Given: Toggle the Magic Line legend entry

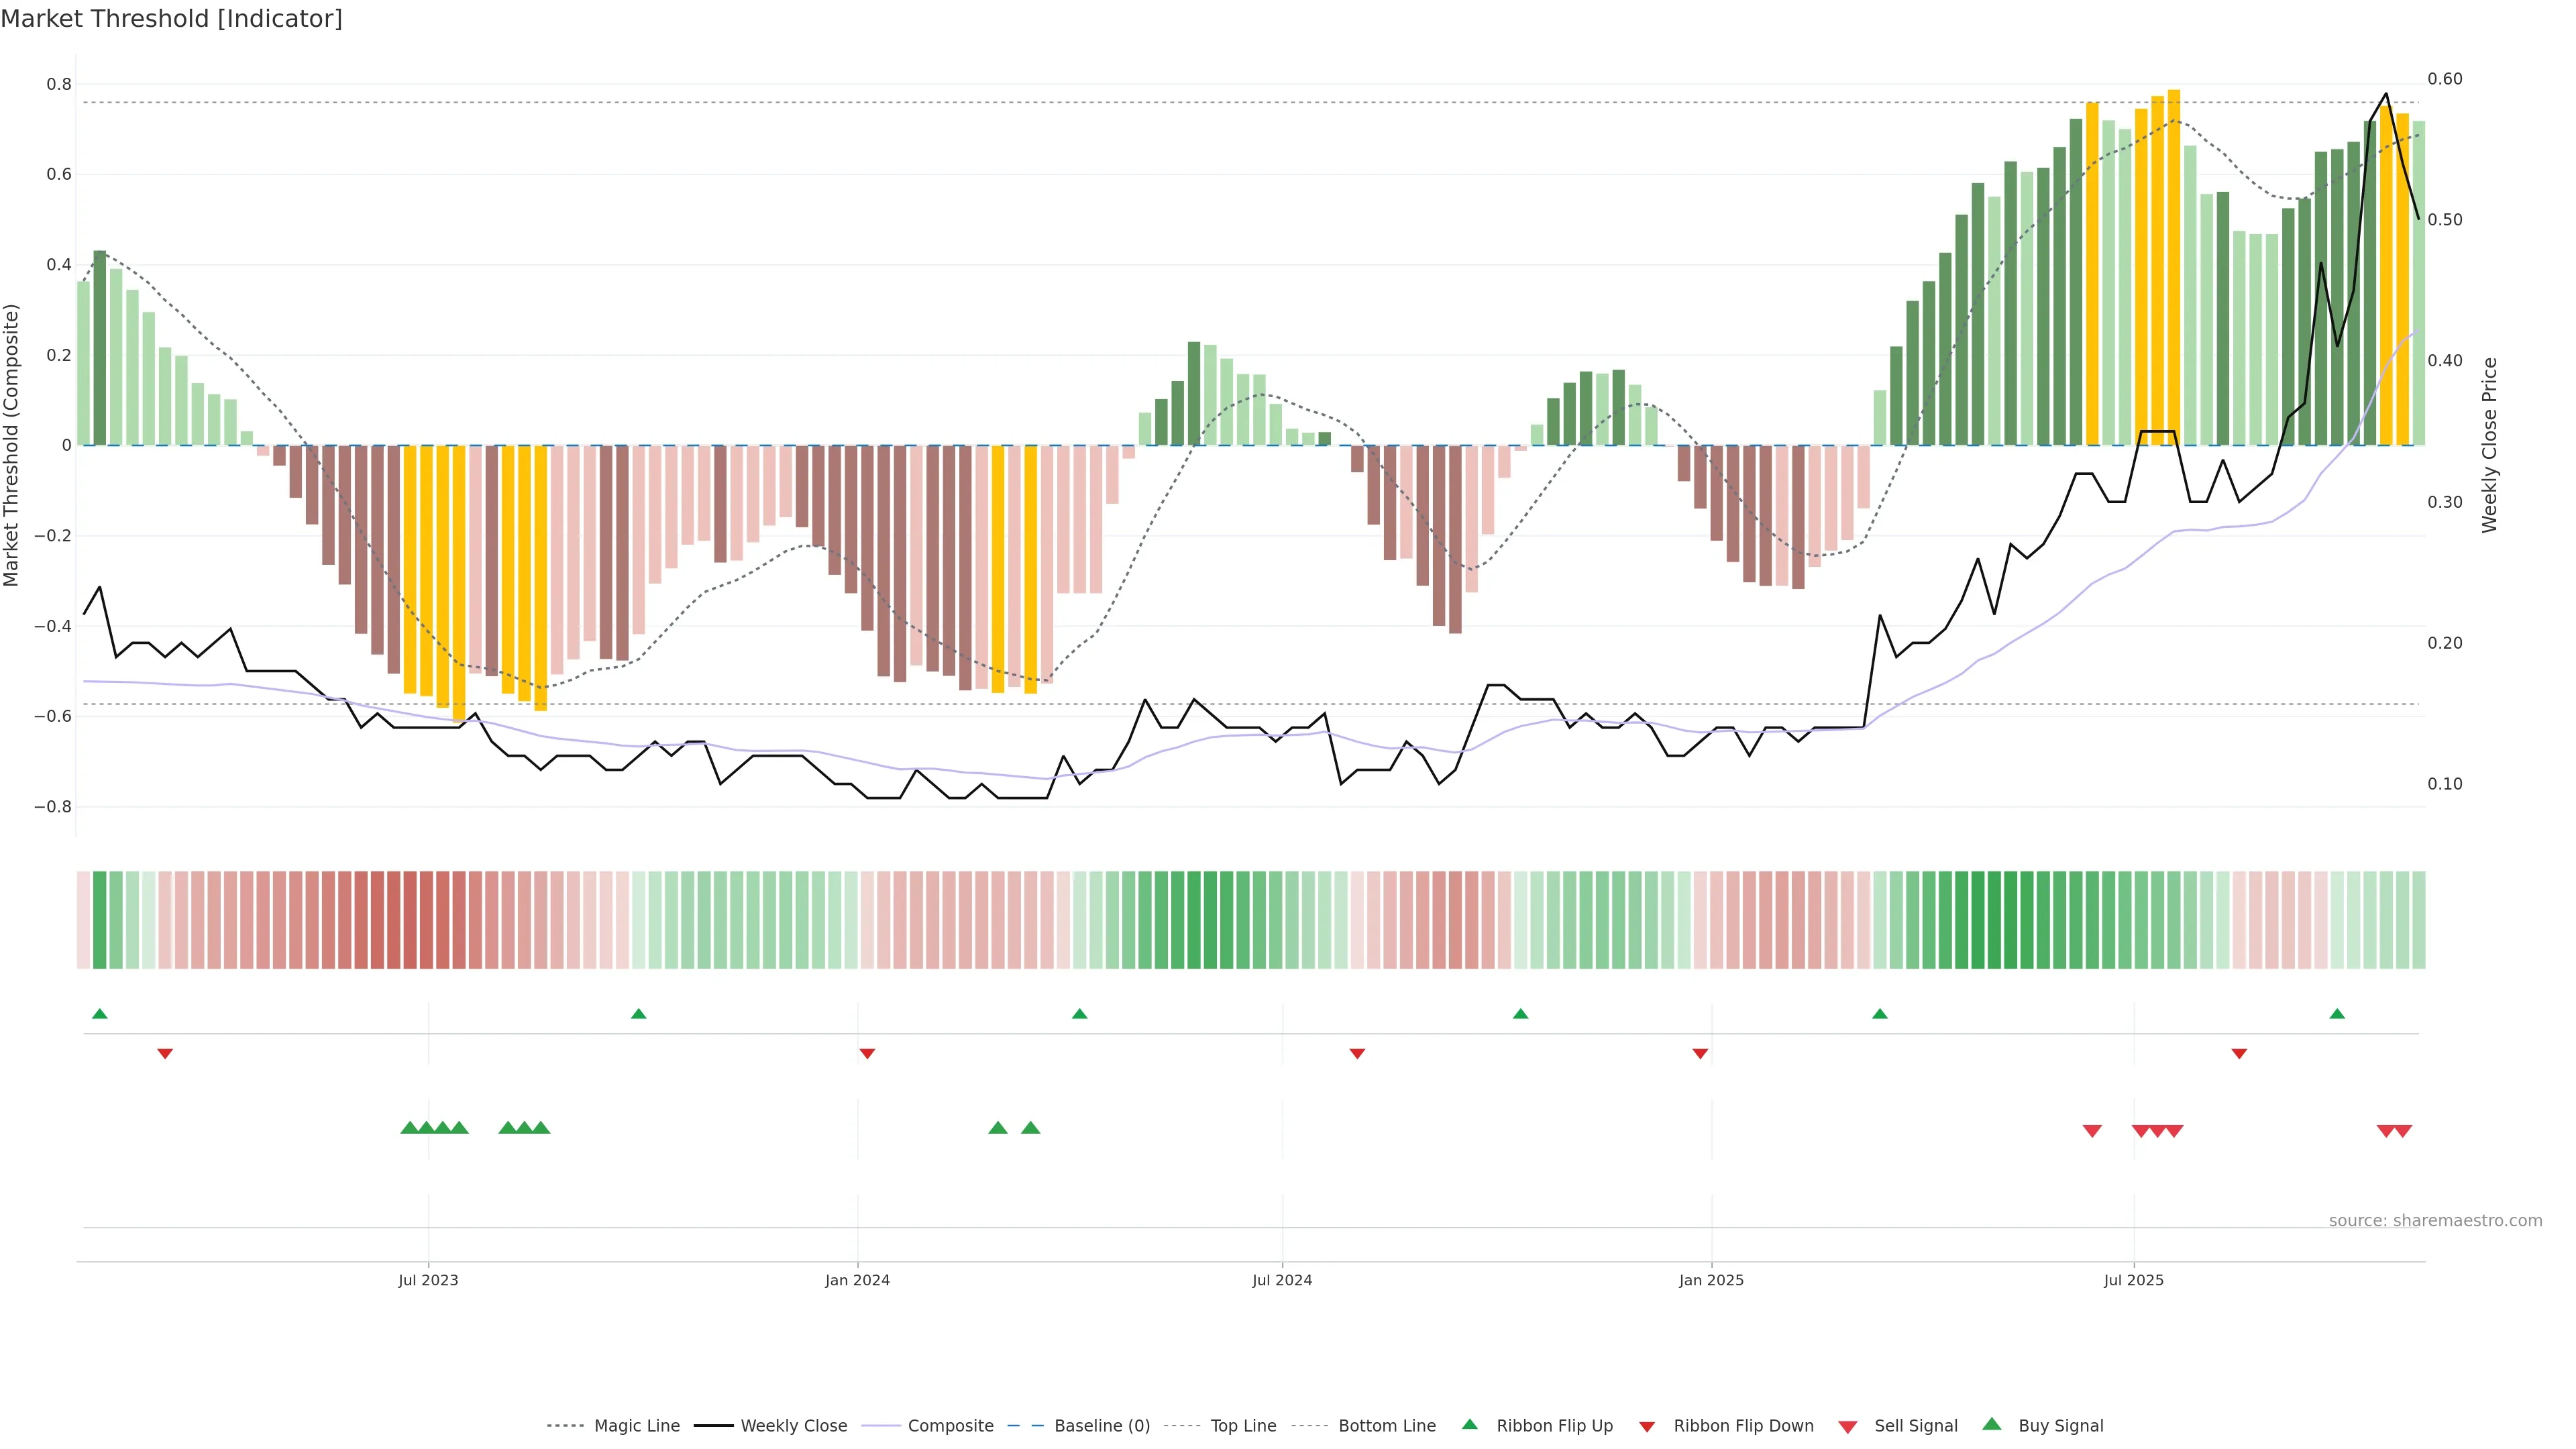Looking at the screenshot, I should [636, 1426].
